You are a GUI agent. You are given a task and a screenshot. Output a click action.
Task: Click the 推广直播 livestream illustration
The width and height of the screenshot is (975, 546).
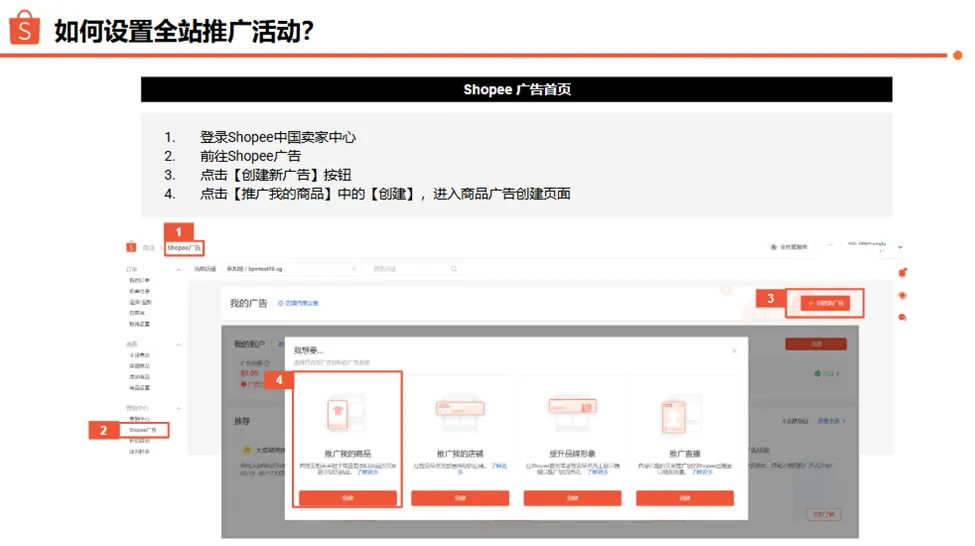pos(682,415)
